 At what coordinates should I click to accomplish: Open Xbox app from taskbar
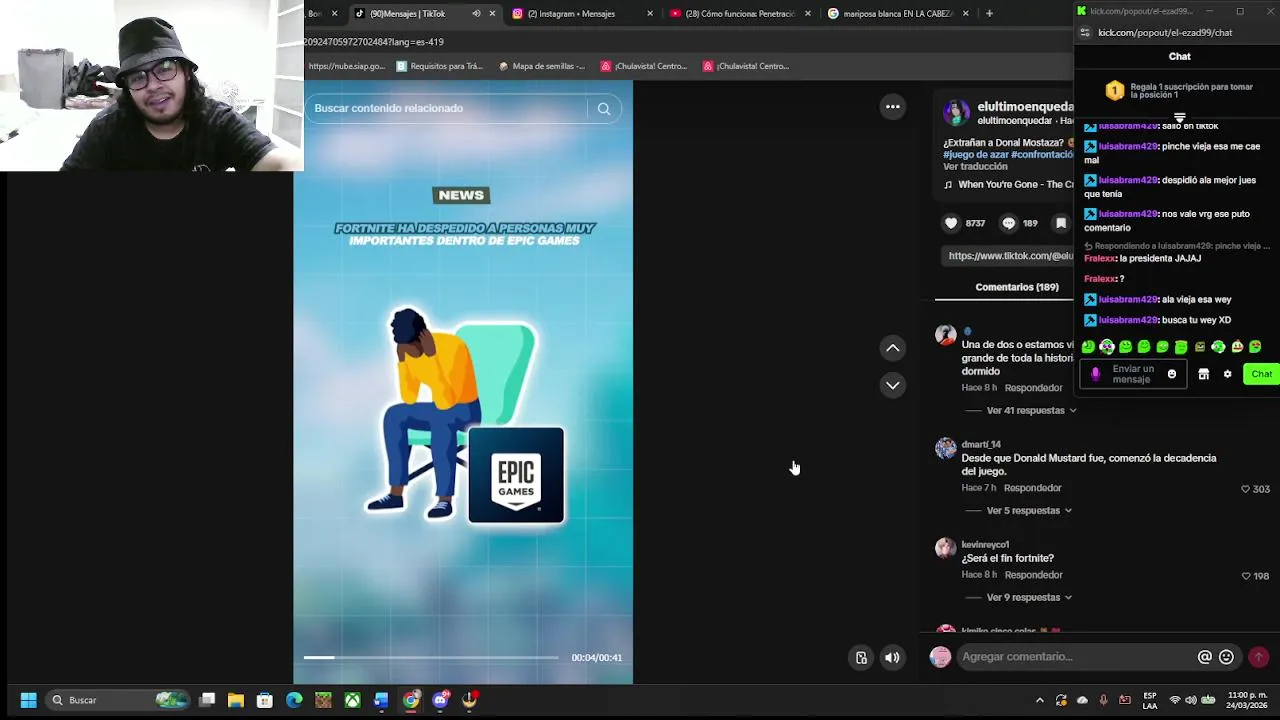352,700
